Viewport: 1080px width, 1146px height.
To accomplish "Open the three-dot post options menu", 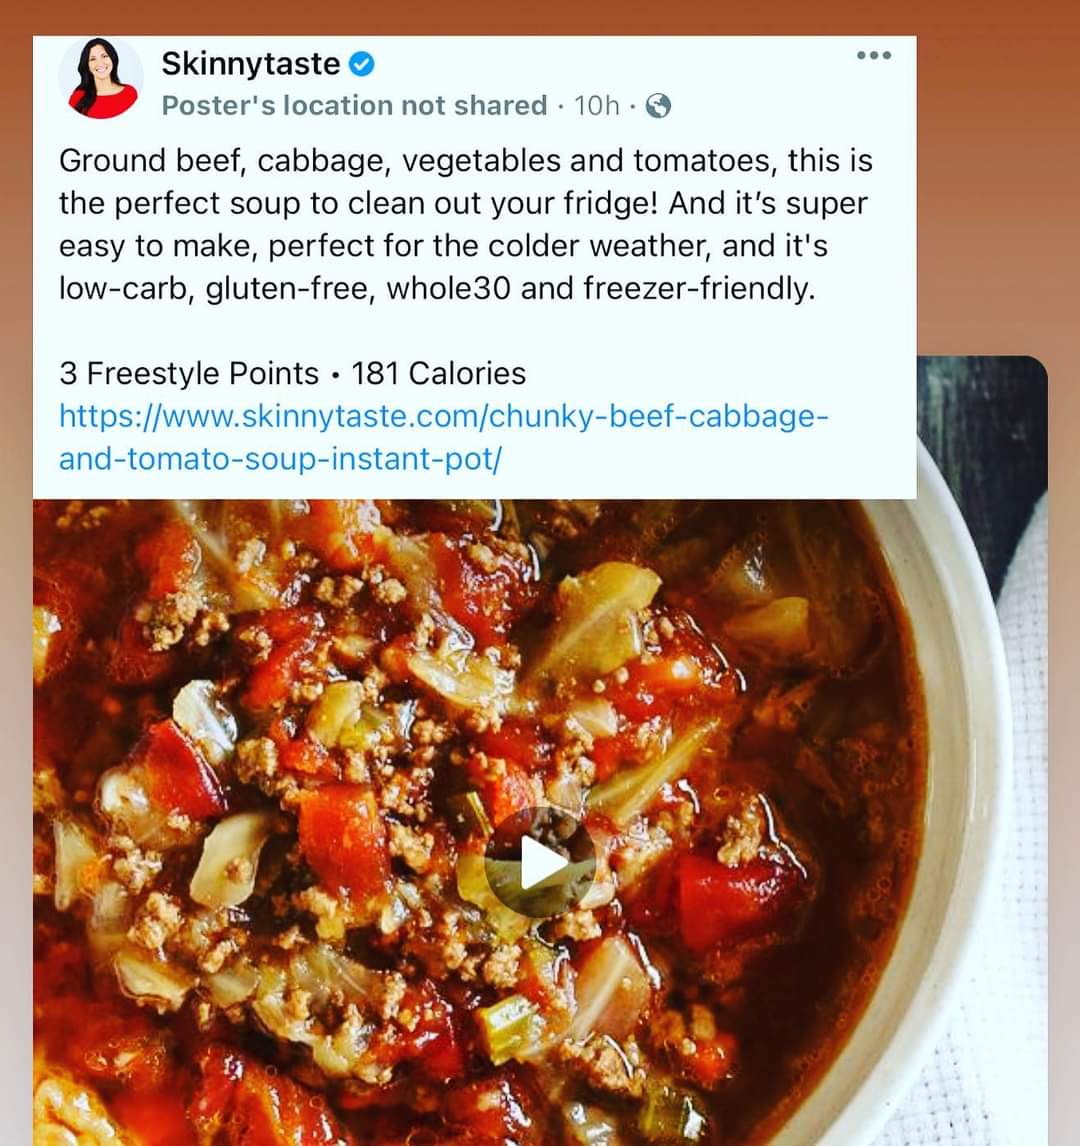I will click(x=874, y=56).
